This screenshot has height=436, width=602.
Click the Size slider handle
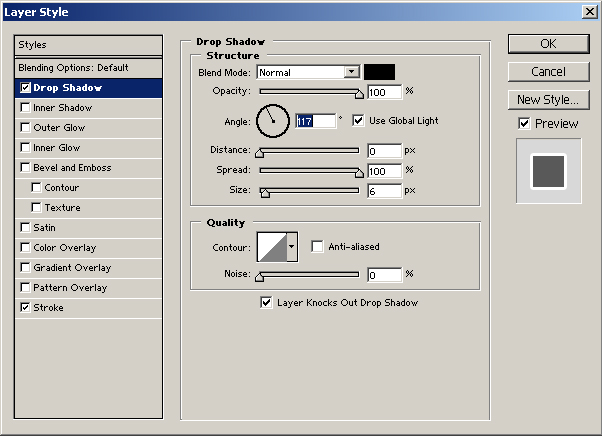point(265,193)
